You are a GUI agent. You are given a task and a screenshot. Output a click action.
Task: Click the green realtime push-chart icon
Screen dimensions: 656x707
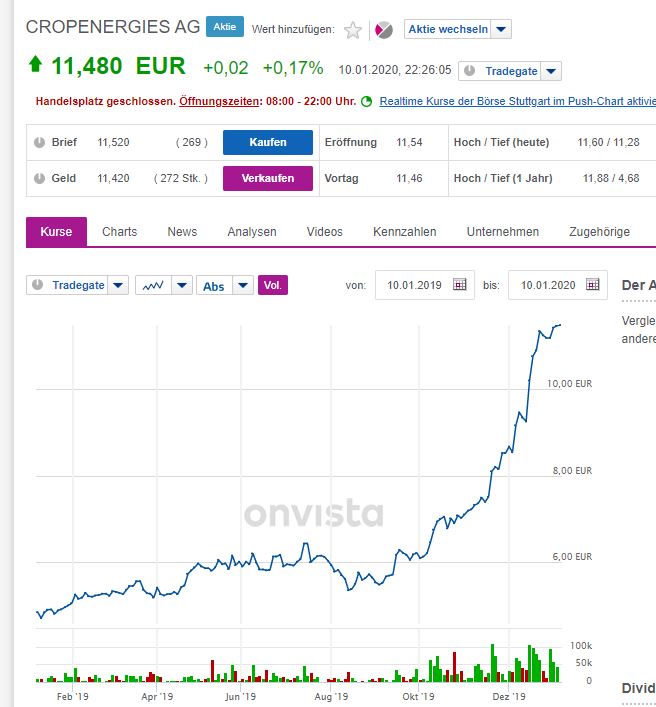(367, 101)
